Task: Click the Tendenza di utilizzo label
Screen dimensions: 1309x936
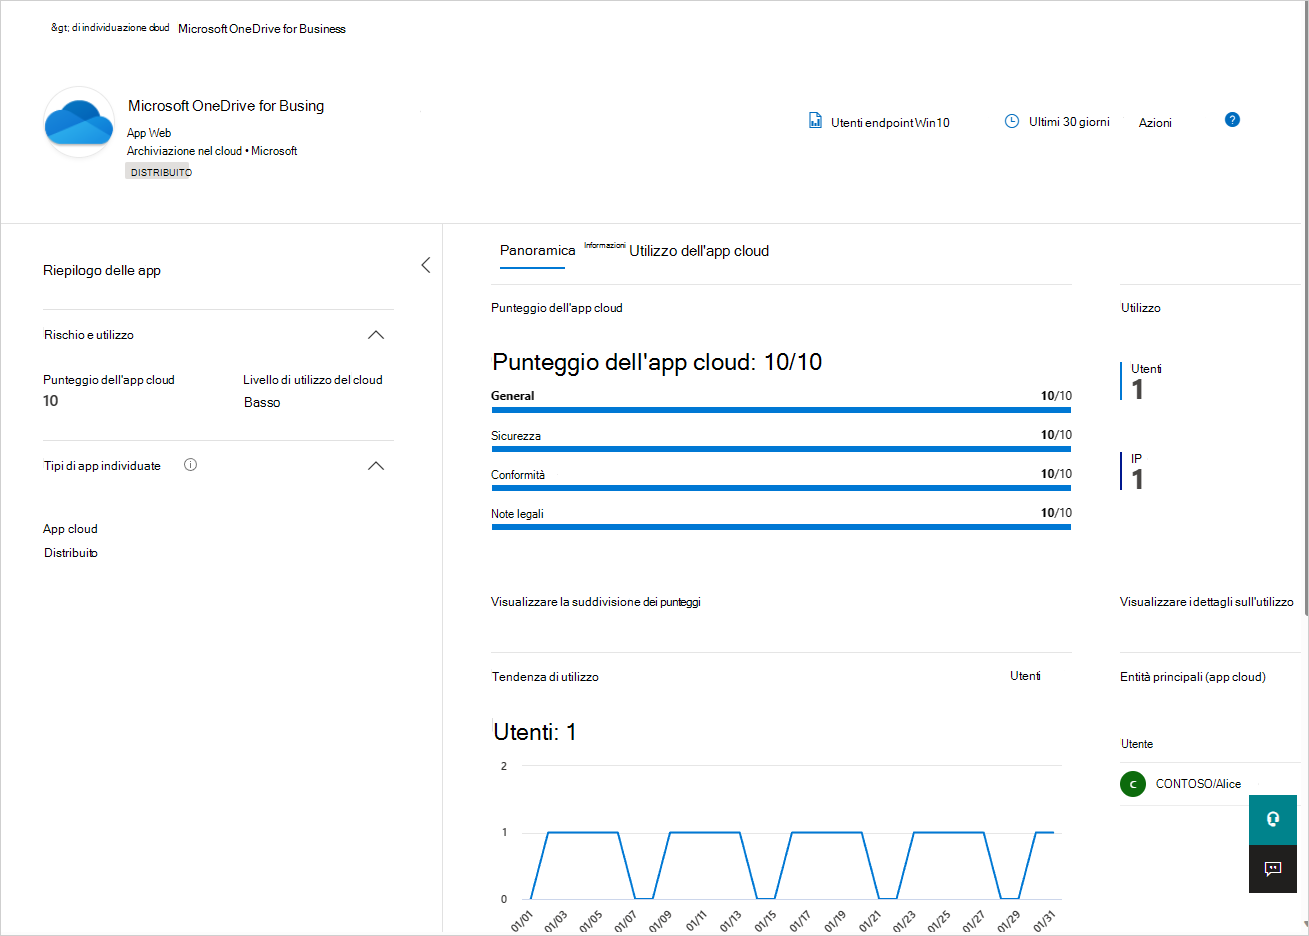Action: [545, 677]
